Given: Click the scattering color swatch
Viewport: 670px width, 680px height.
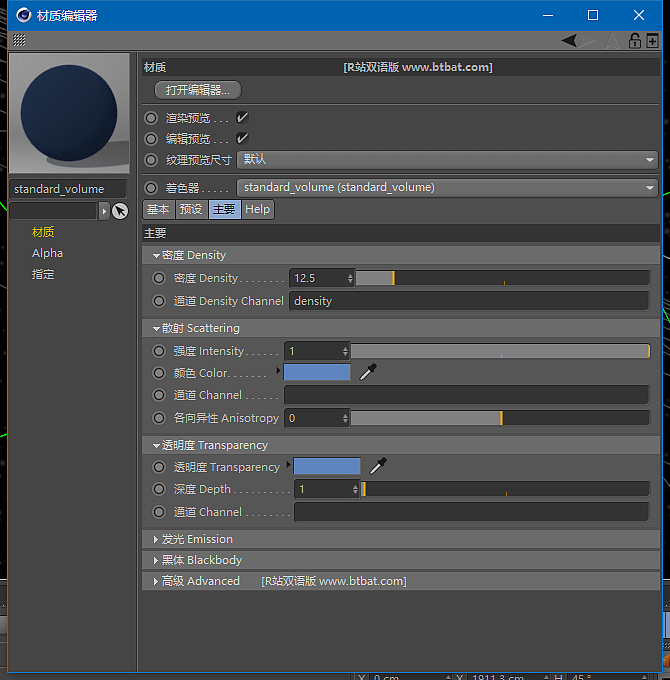Looking at the screenshot, I should click(x=317, y=372).
